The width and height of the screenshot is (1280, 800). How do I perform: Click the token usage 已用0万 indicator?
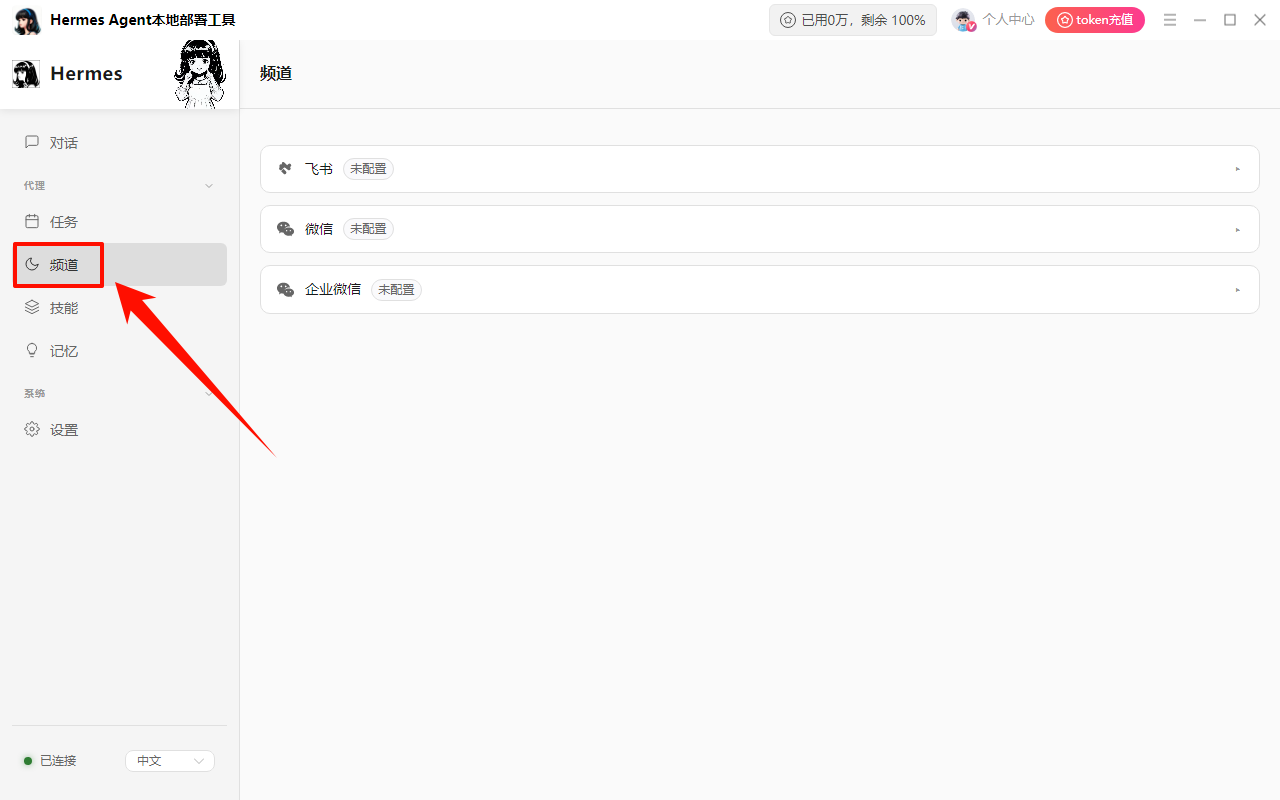pos(853,20)
